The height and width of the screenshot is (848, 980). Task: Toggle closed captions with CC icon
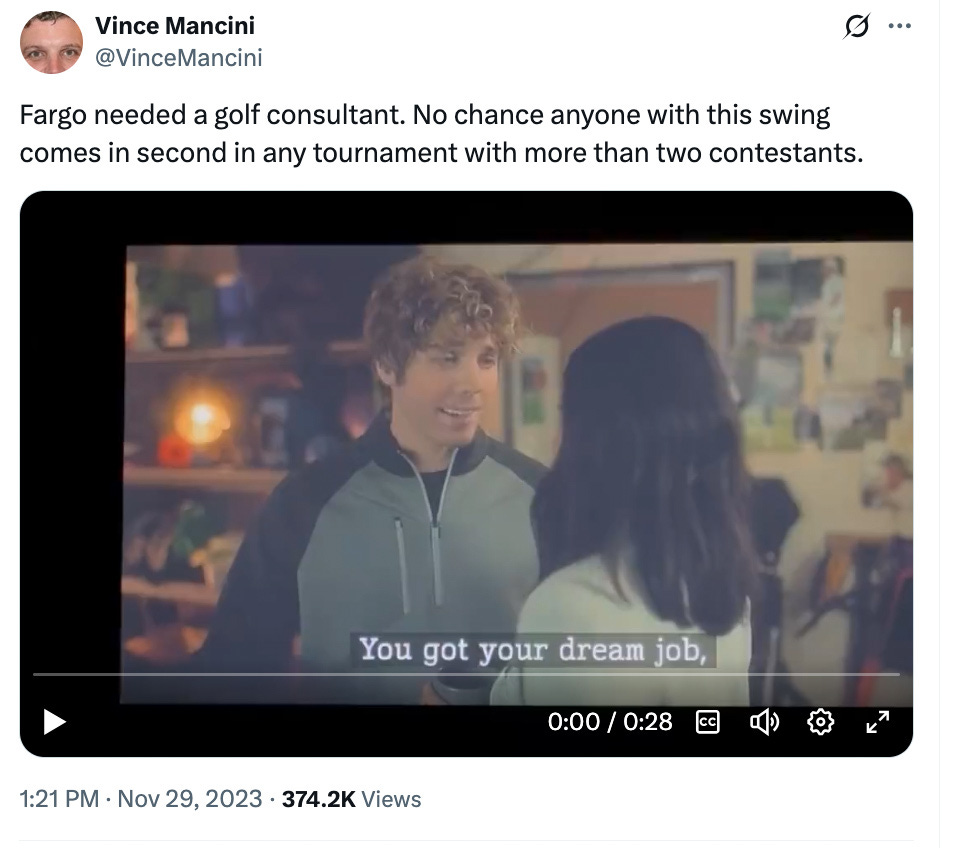click(x=708, y=722)
